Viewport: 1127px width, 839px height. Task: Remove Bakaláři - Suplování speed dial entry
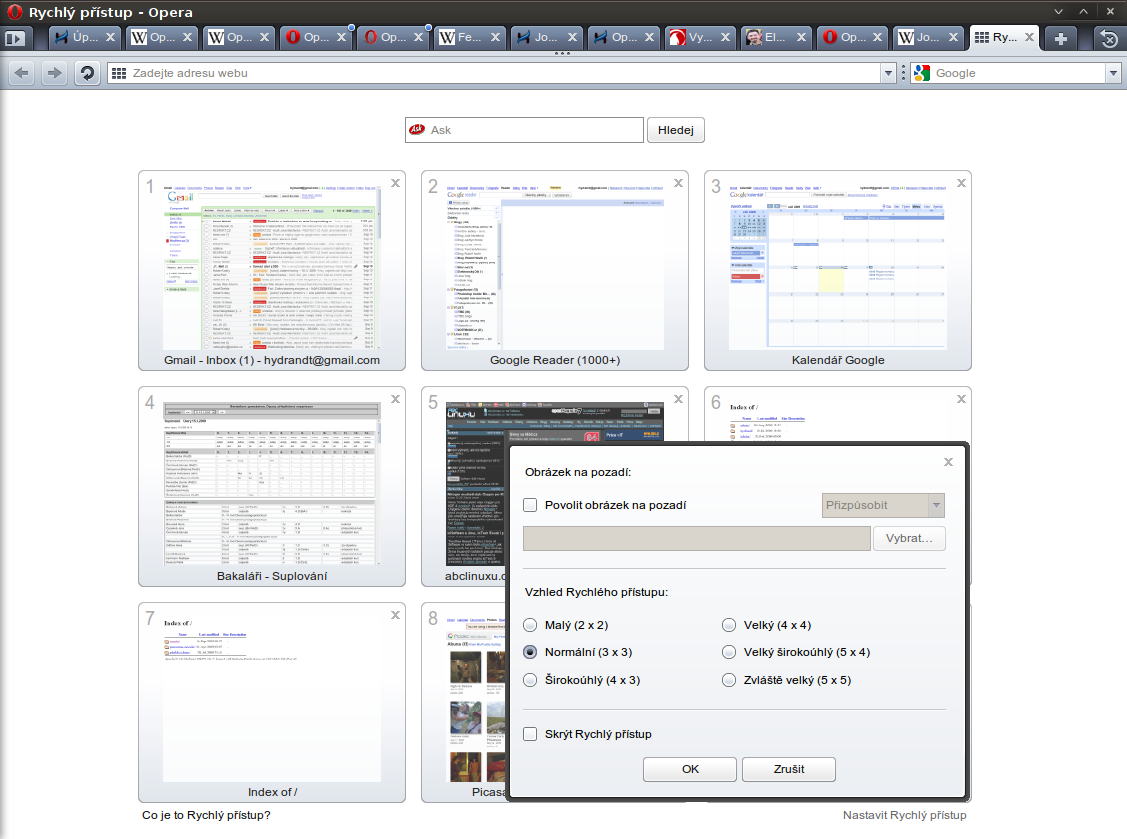pos(395,399)
